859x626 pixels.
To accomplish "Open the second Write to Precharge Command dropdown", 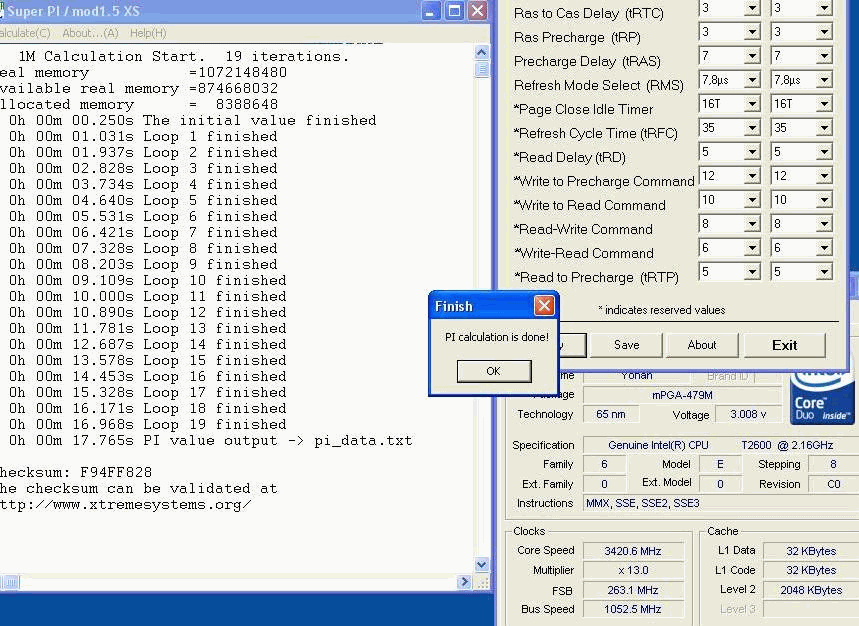I will click(824, 176).
